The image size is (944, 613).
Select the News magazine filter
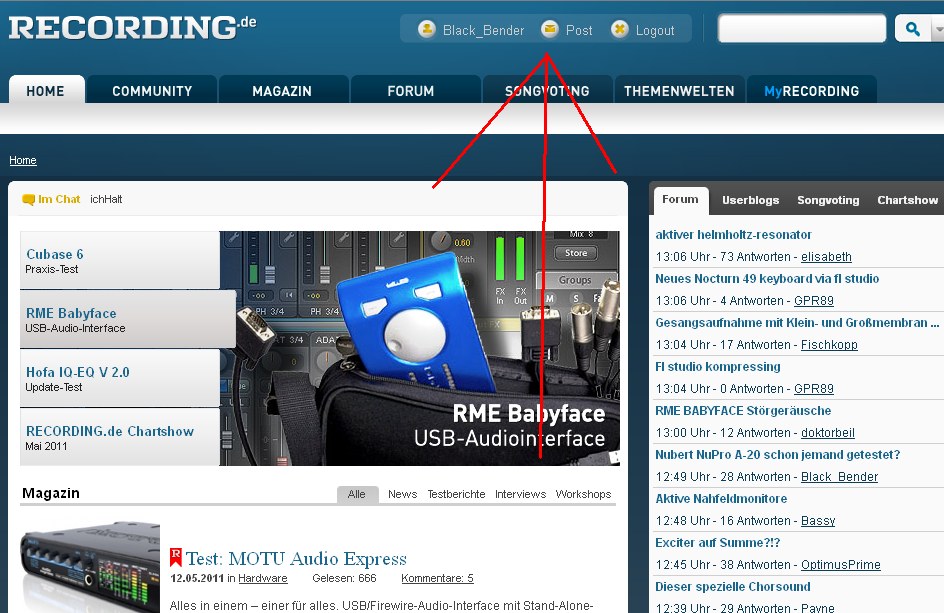pyautogui.click(x=403, y=494)
